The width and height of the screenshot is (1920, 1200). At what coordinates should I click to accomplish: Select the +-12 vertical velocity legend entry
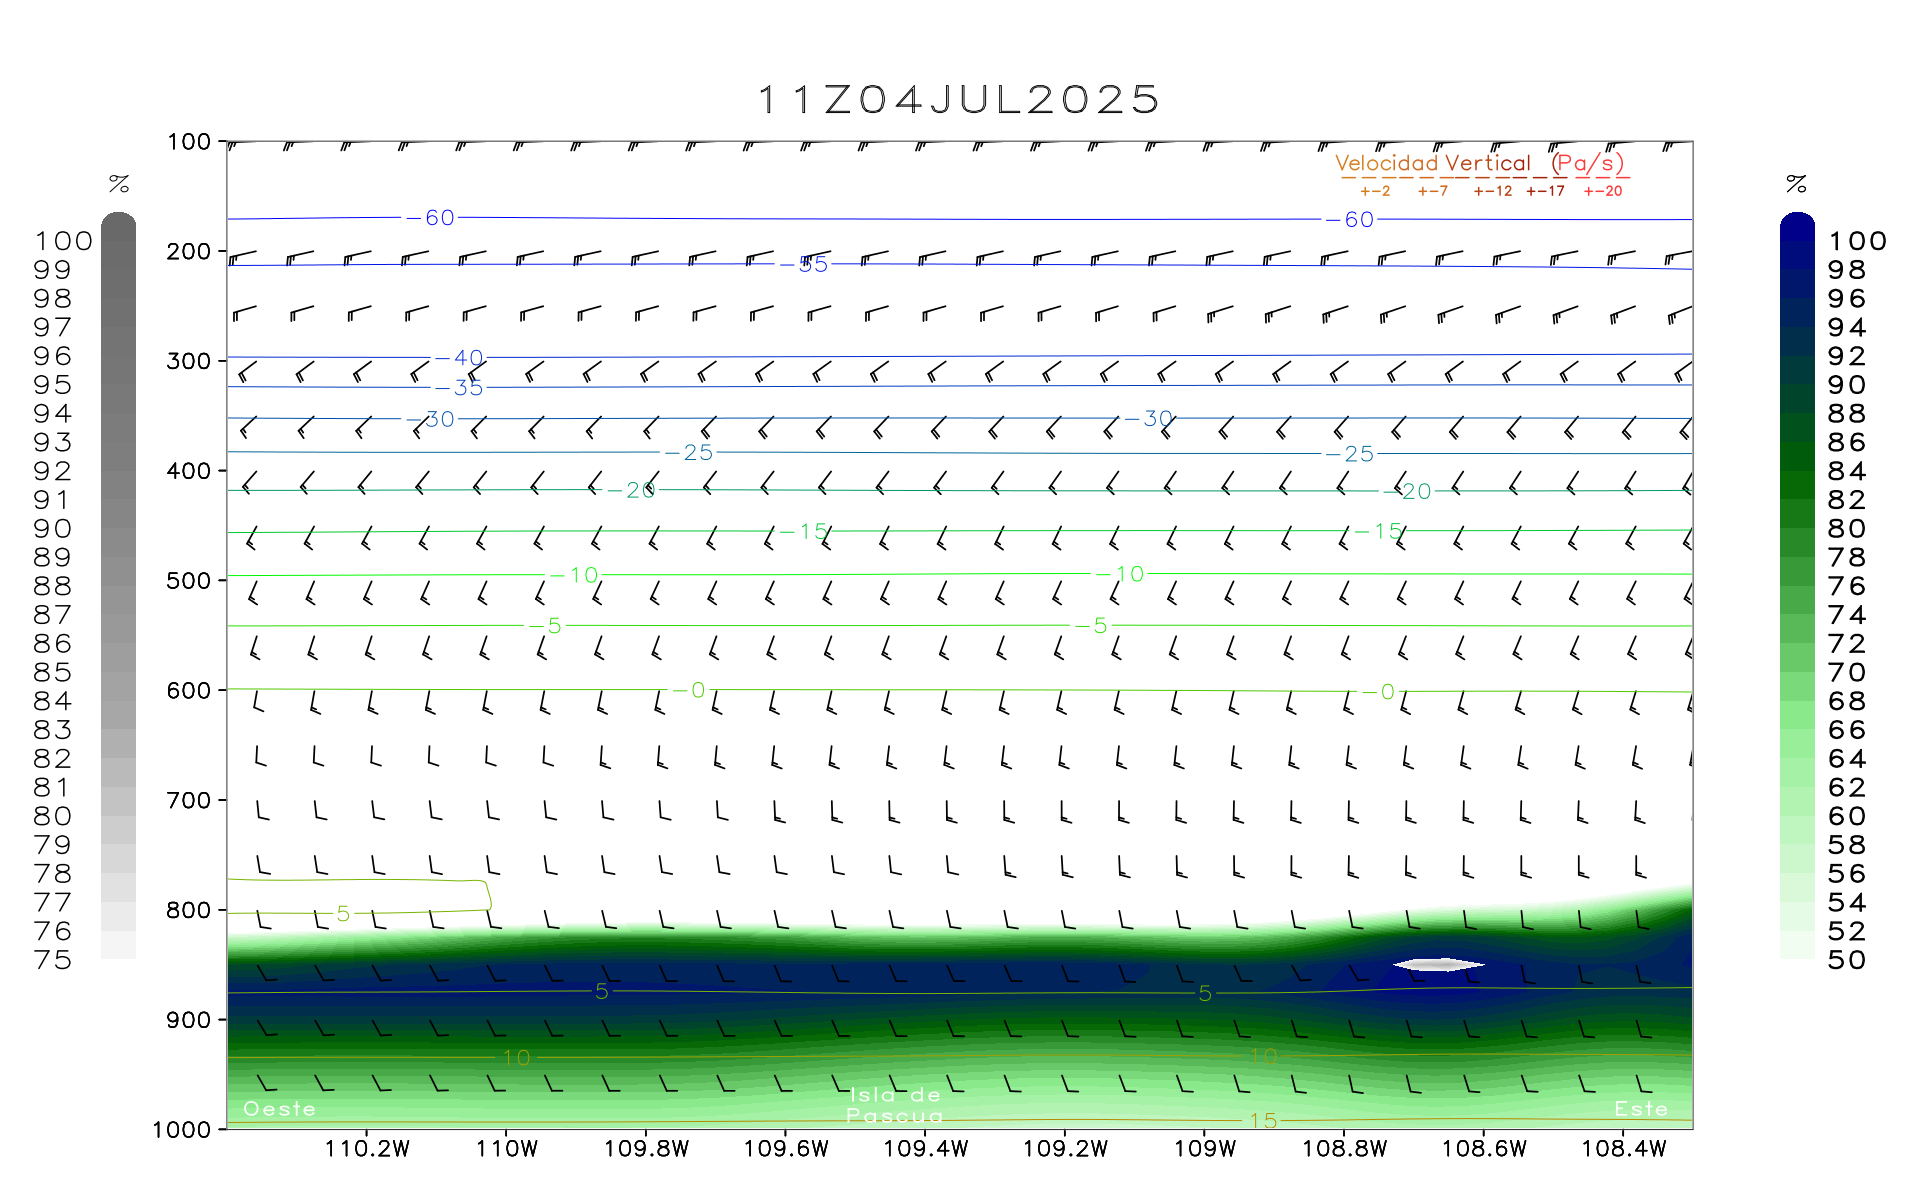pos(1493,191)
